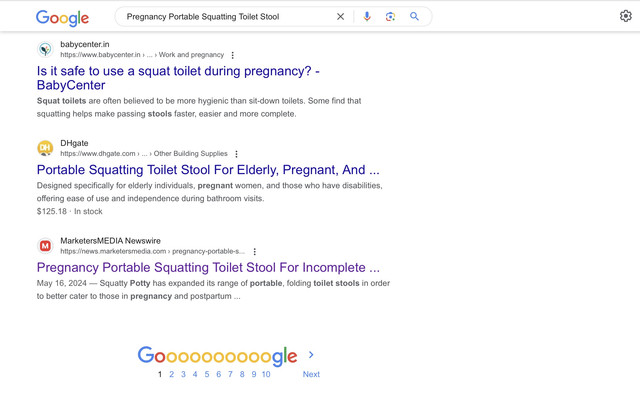Open Google Lens image search
This screenshot has height=405, width=640.
tap(390, 16)
